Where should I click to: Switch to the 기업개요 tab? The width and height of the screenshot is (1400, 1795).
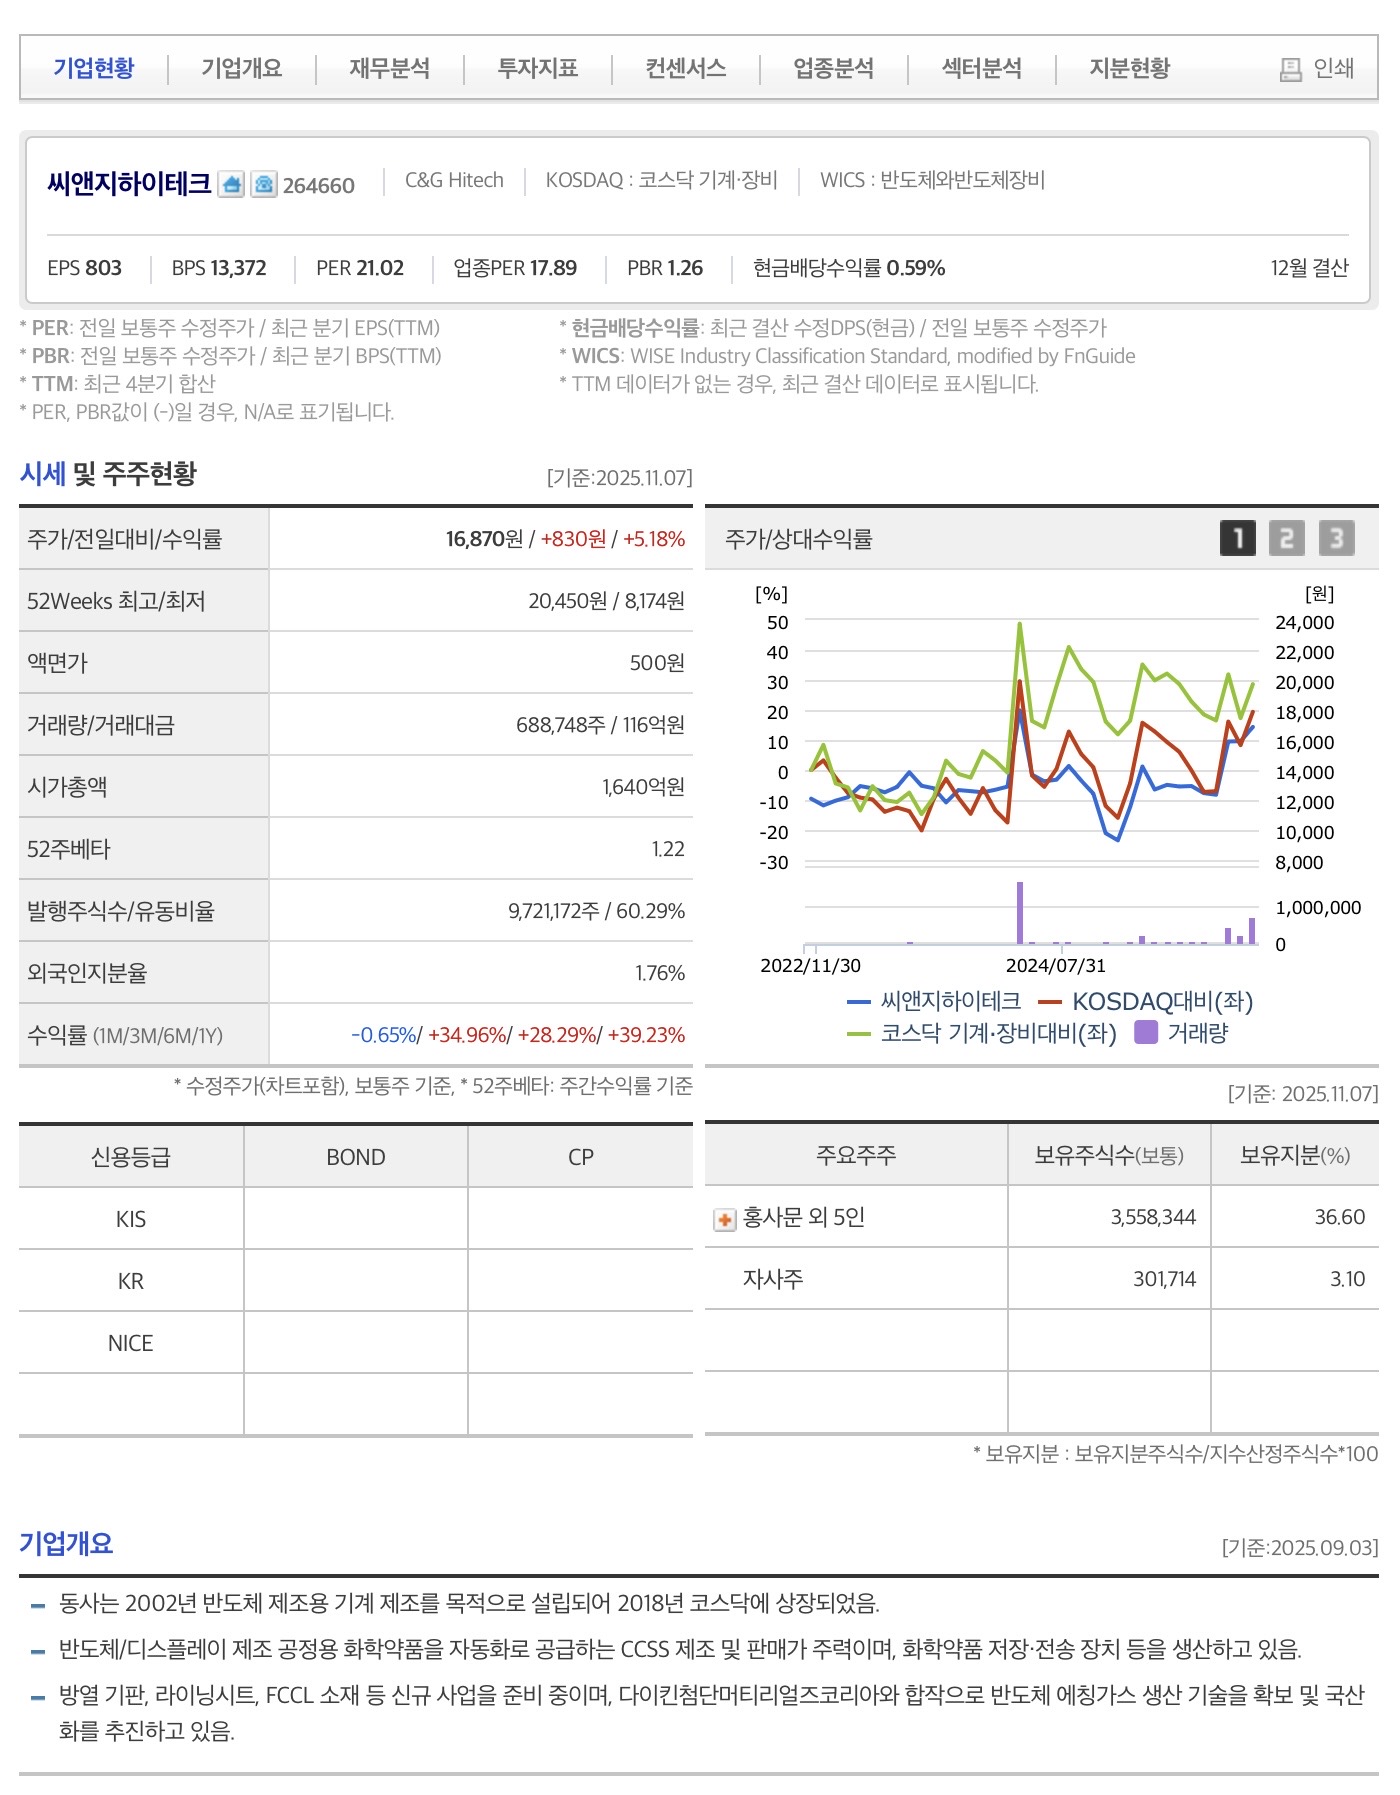pos(242,68)
